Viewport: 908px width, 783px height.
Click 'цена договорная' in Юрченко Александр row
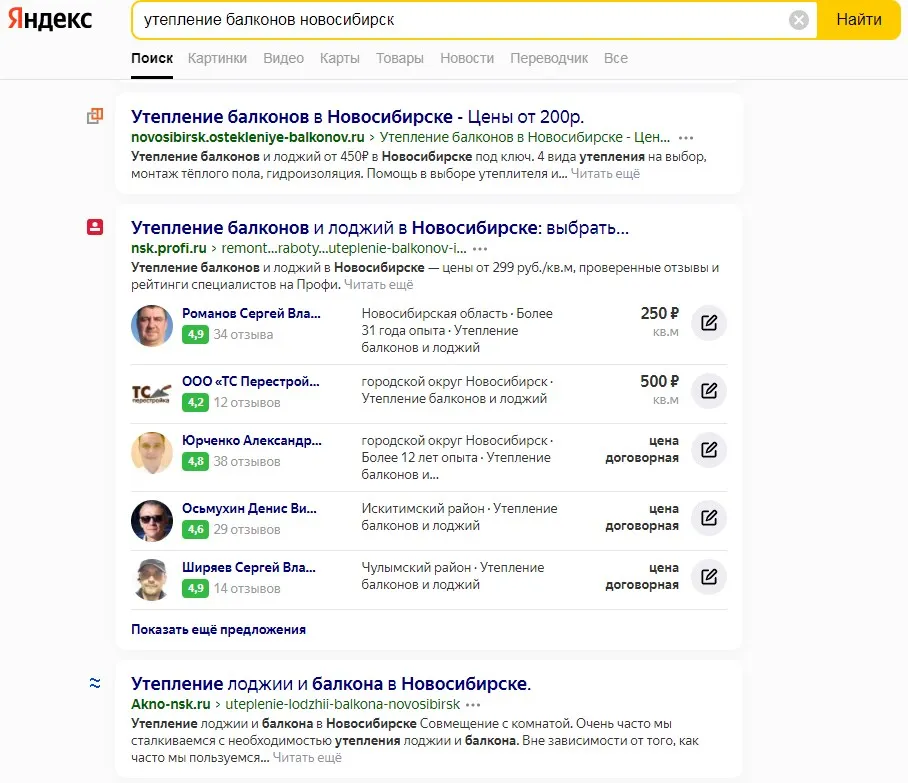click(x=642, y=449)
